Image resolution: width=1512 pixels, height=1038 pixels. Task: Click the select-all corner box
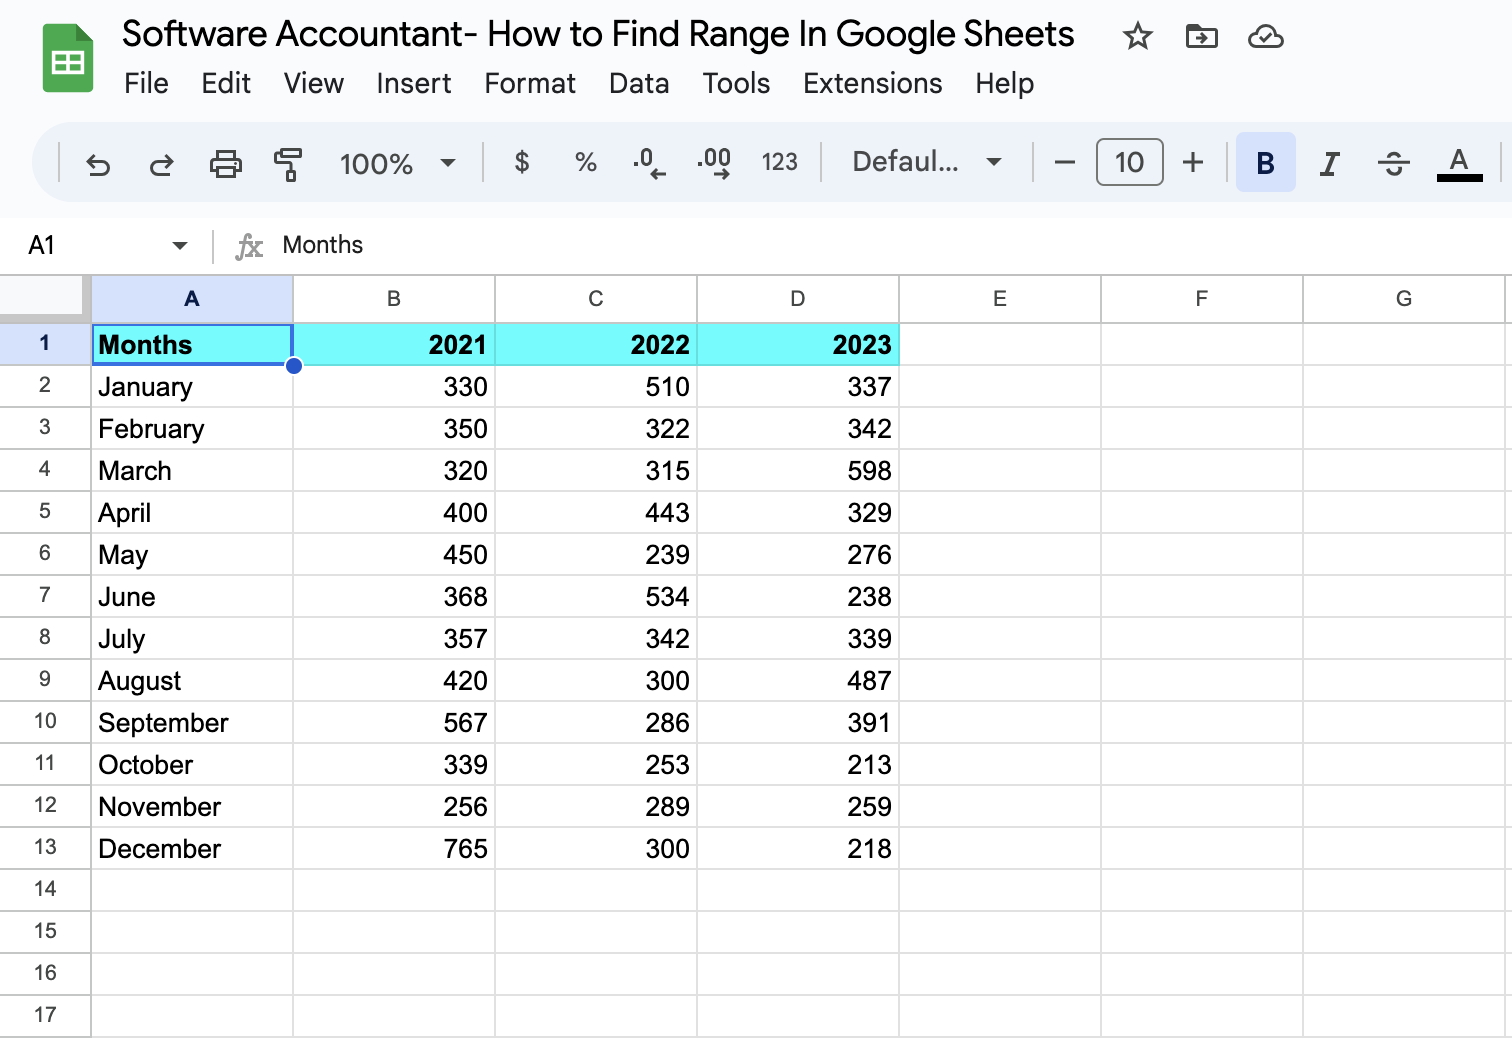[44, 297]
